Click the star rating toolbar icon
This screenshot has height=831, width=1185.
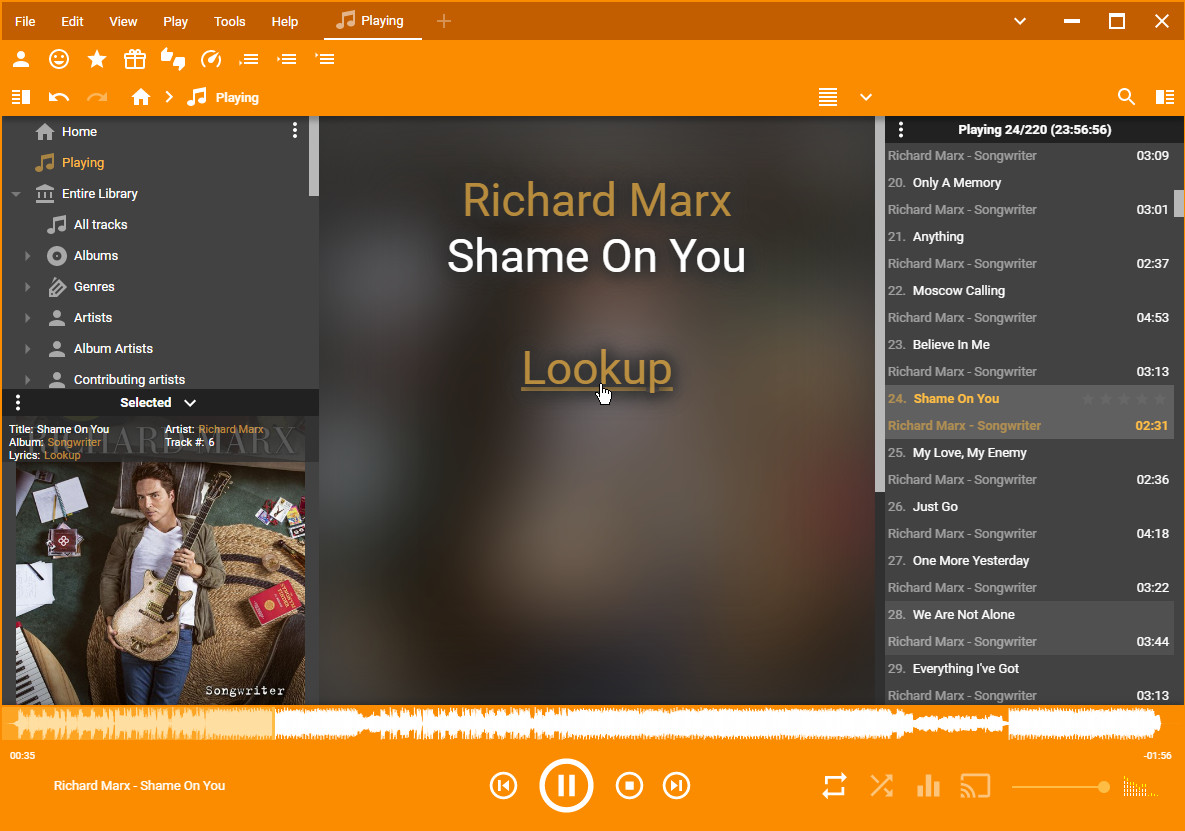click(x=97, y=59)
